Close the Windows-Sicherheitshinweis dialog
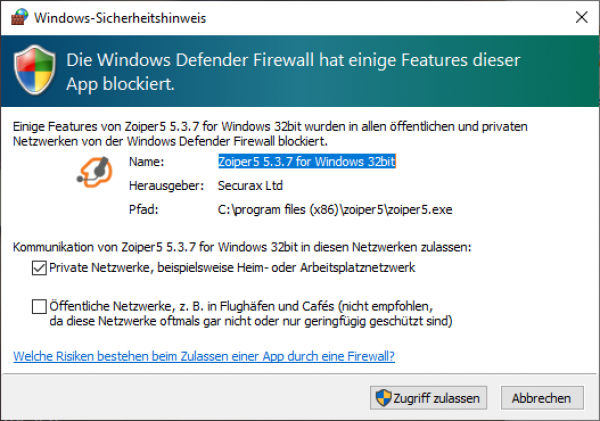Image resolution: width=600 pixels, height=421 pixels. click(x=581, y=17)
